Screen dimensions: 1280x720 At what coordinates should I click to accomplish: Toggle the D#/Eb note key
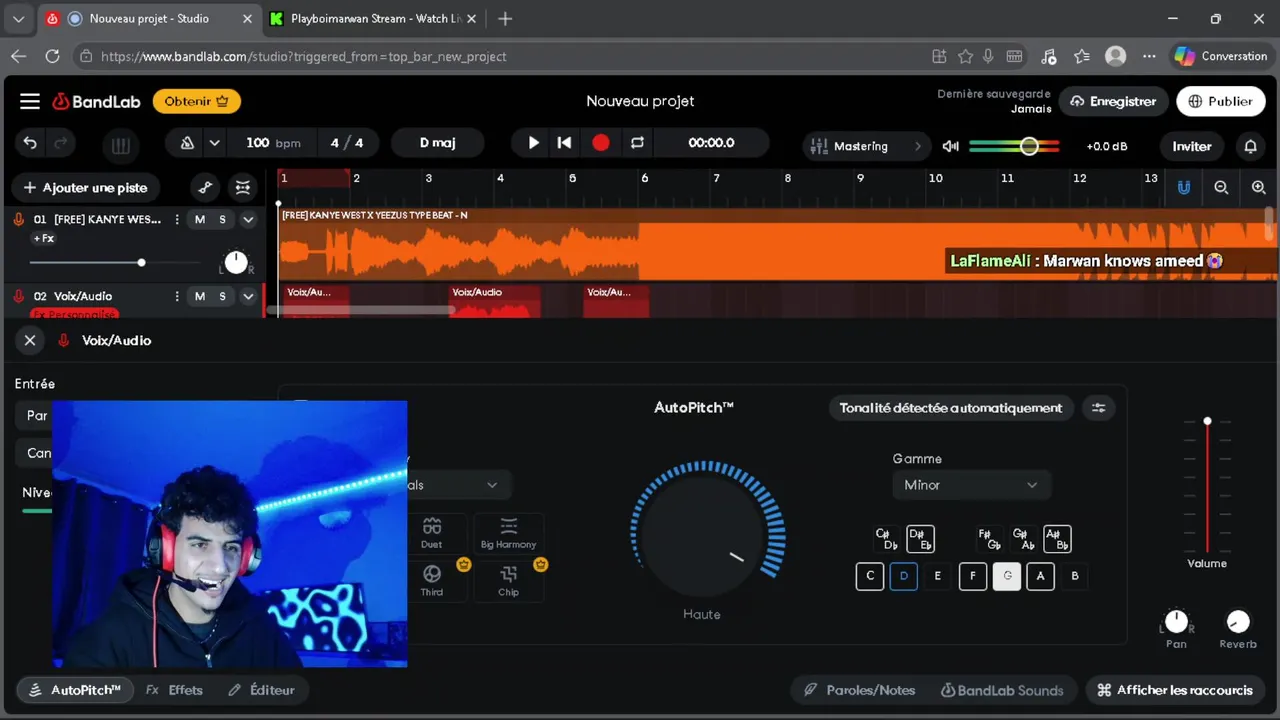pos(920,539)
